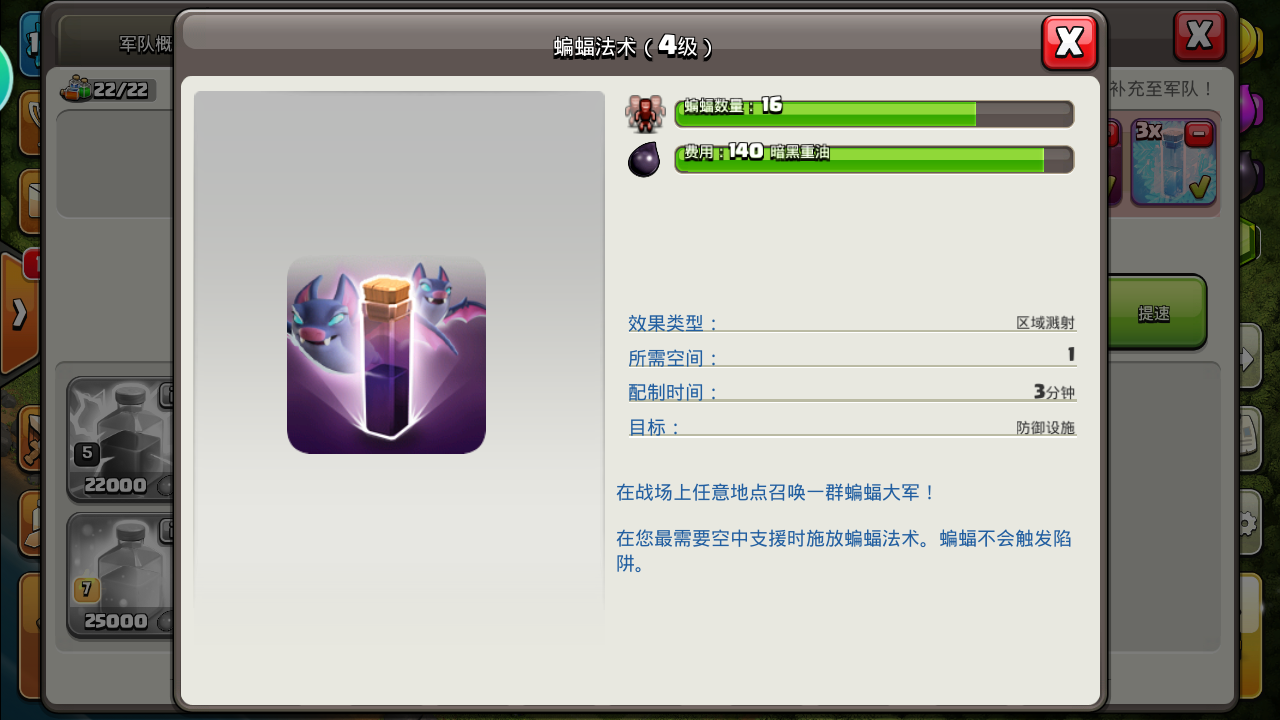Click the bat quantity icon
This screenshot has height=720, width=1280.
point(645,113)
